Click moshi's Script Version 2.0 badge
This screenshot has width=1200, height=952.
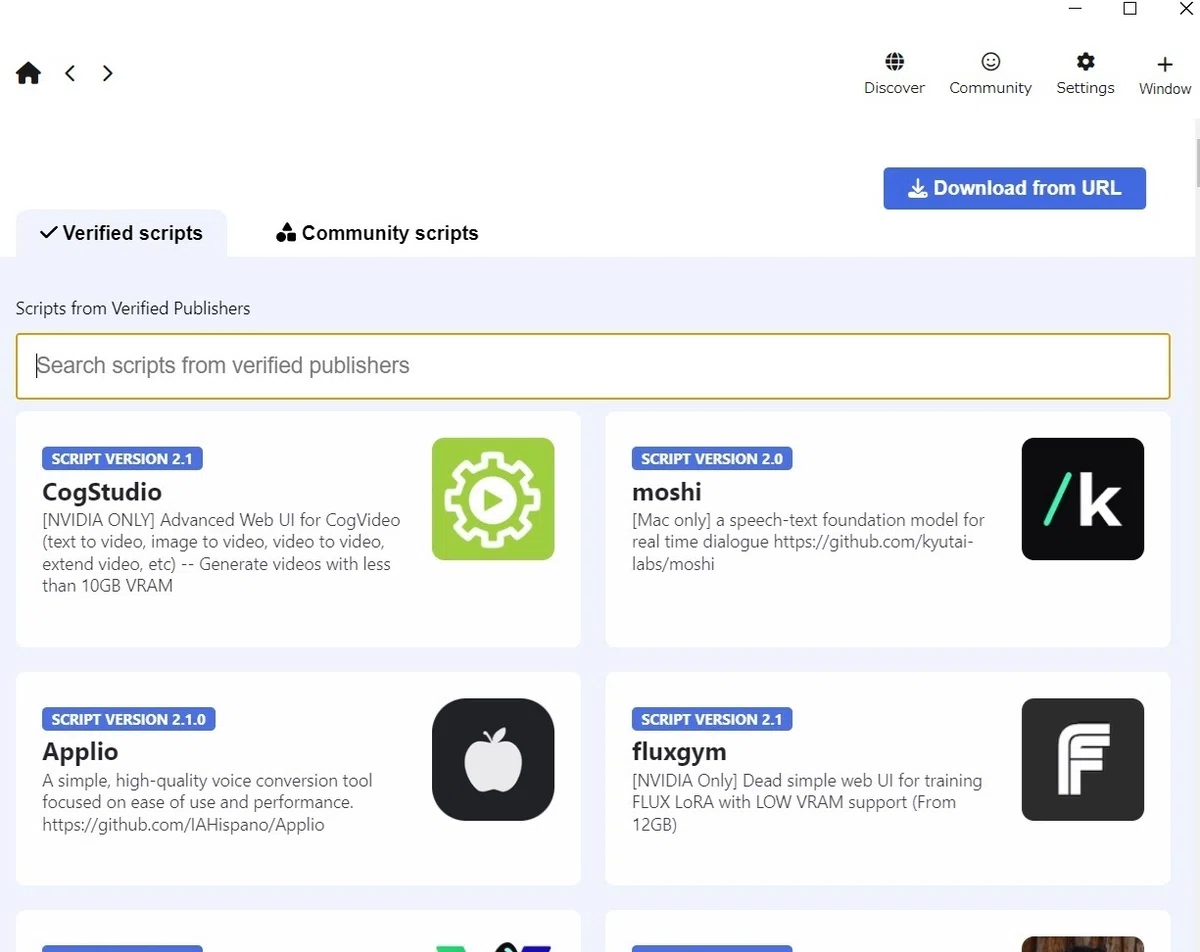coord(712,459)
